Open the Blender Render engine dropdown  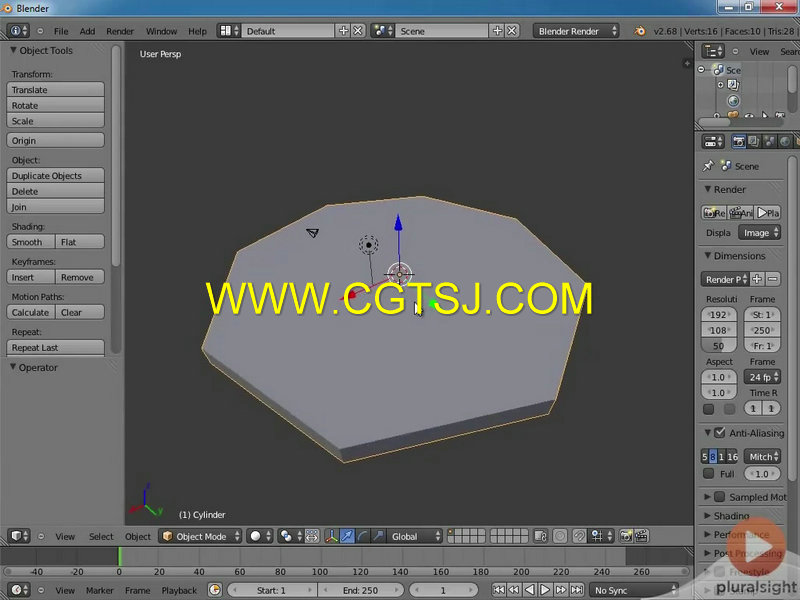577,31
